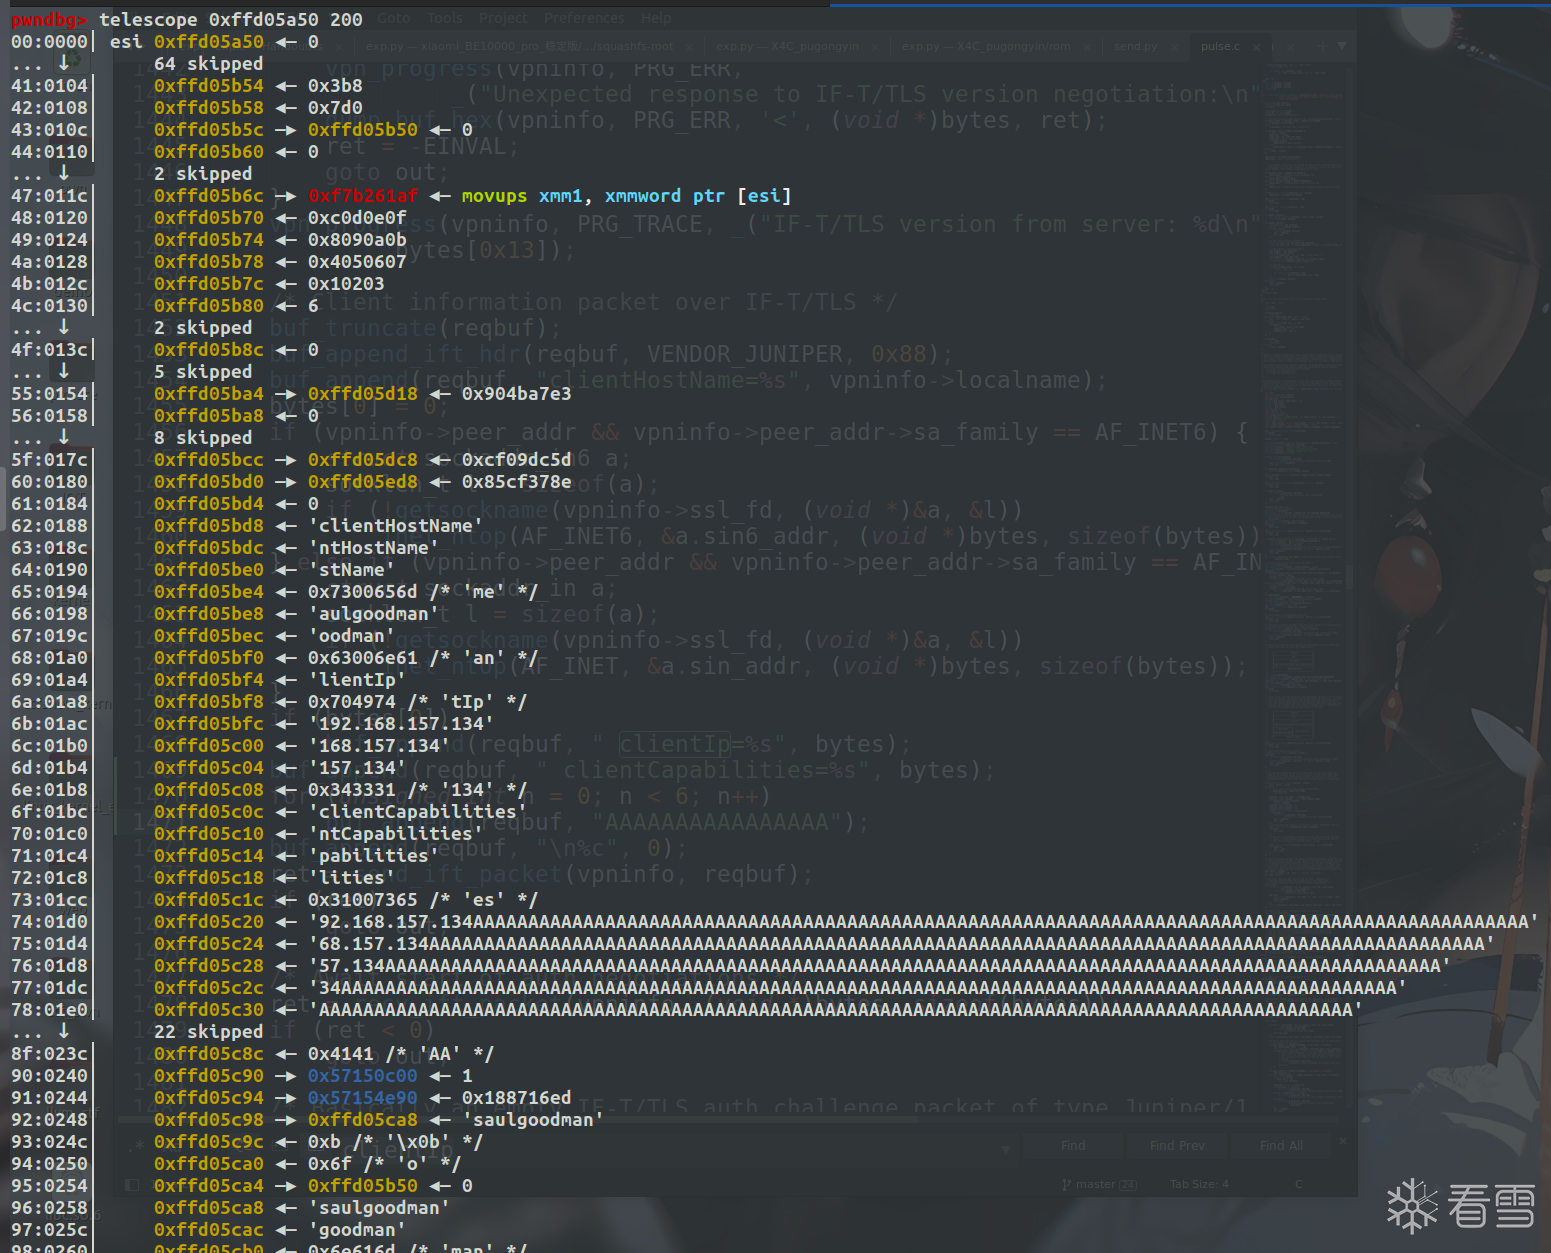
Task: Switch to the pulse.c tab
Action: click(1220, 46)
